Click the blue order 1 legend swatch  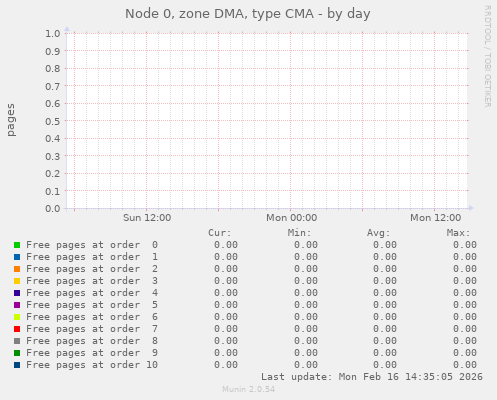click(x=17, y=257)
